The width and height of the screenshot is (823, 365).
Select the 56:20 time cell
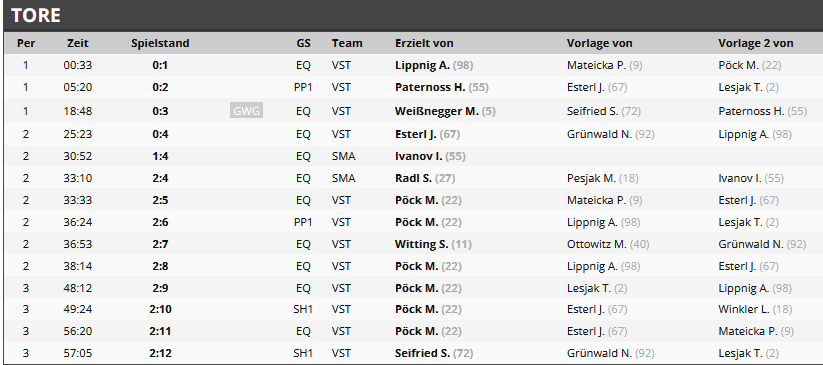point(78,331)
